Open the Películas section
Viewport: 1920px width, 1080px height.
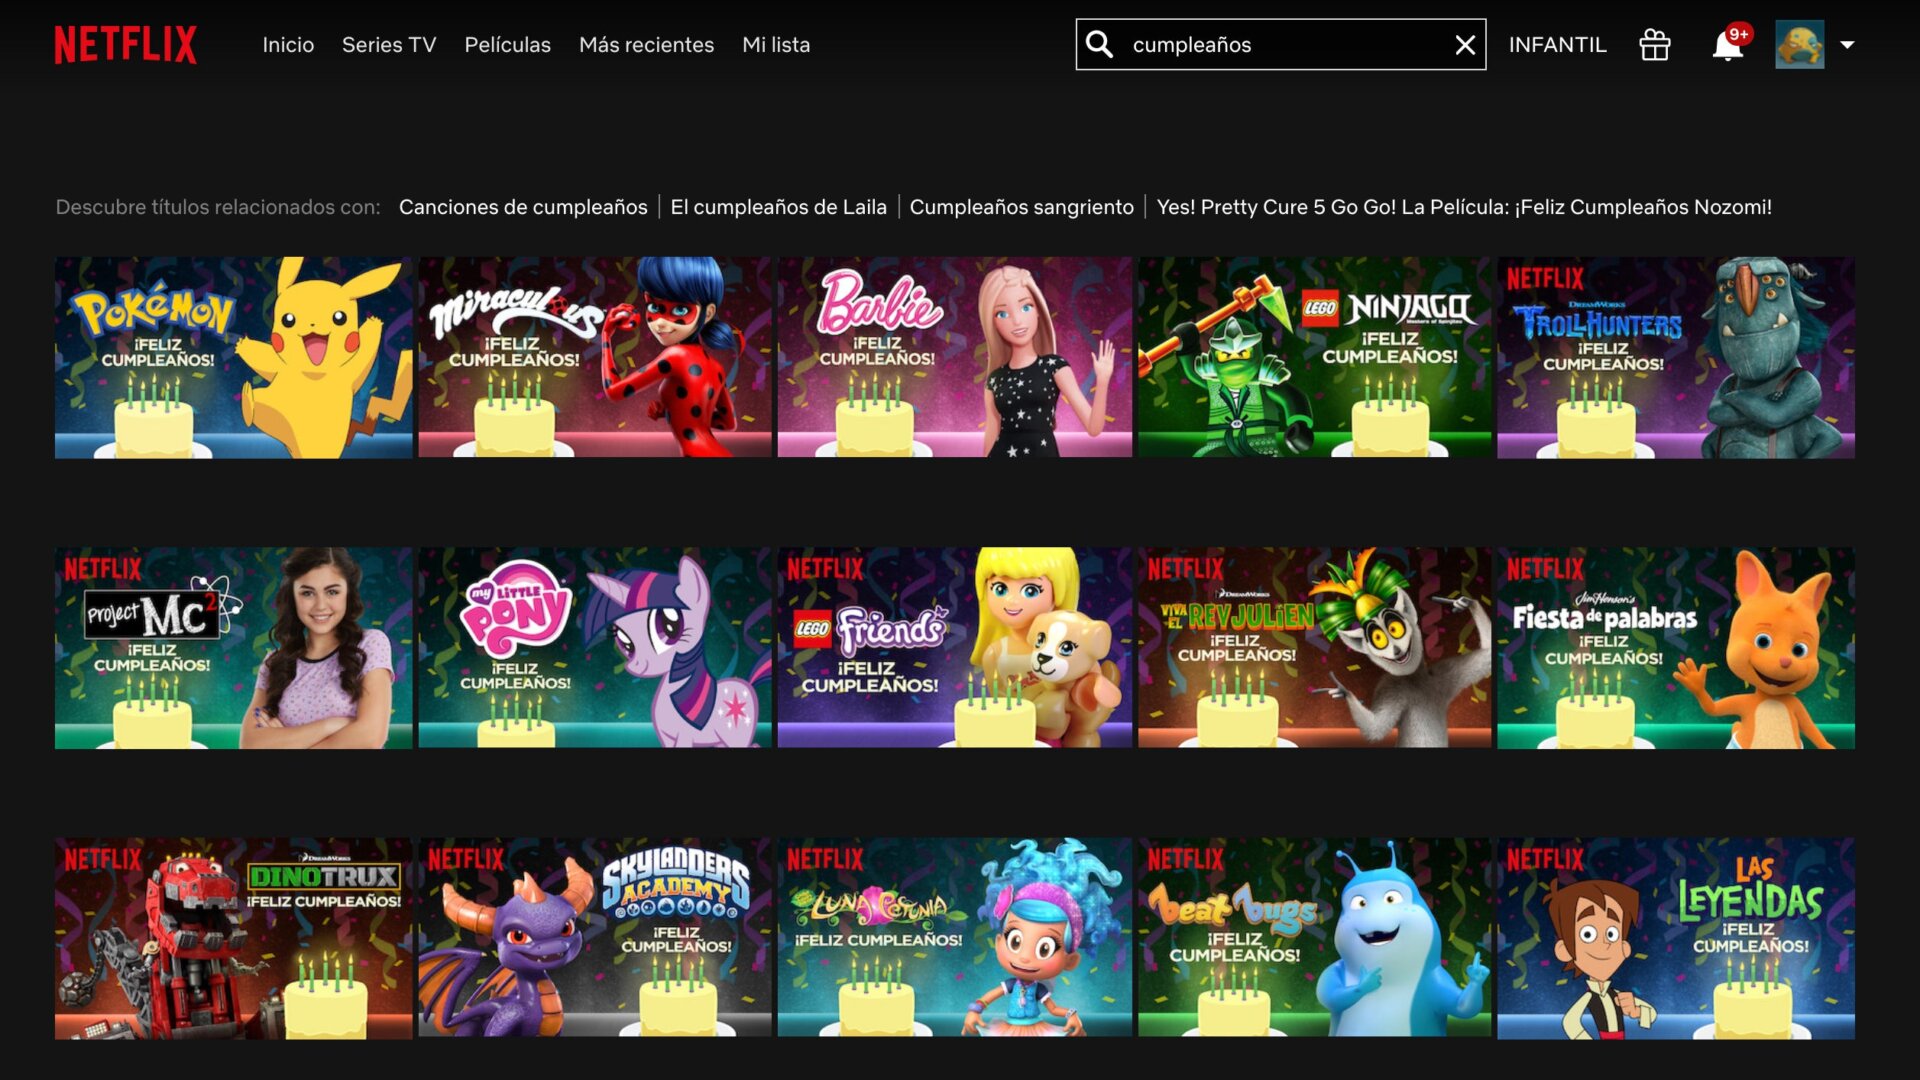[x=507, y=45]
